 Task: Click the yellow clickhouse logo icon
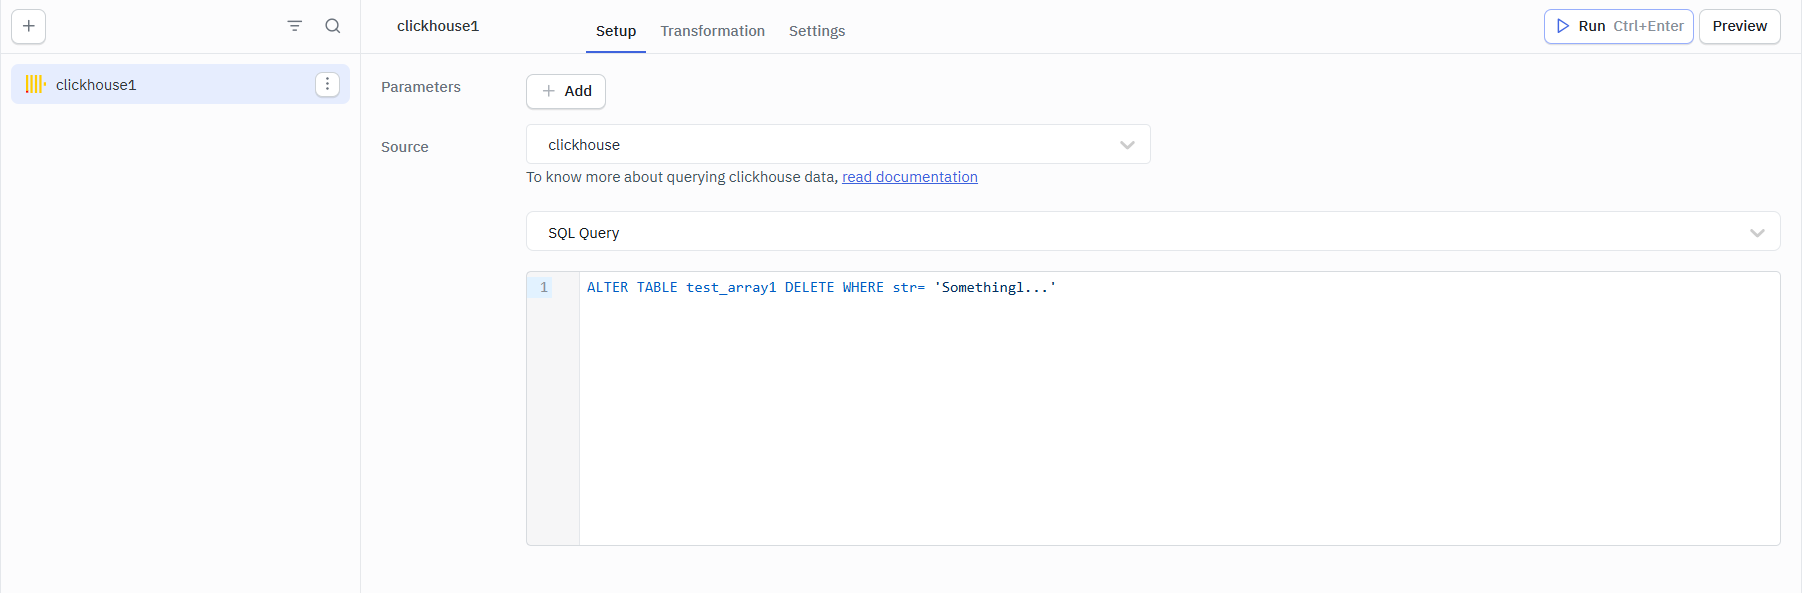35,85
